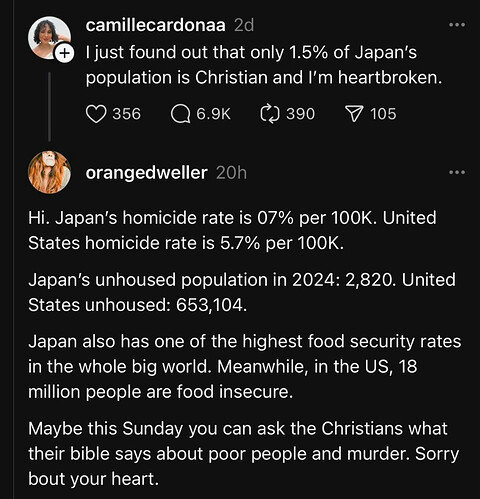Open the post text about Japan's Christian population
Screen dimensions: 480x499
point(264,65)
